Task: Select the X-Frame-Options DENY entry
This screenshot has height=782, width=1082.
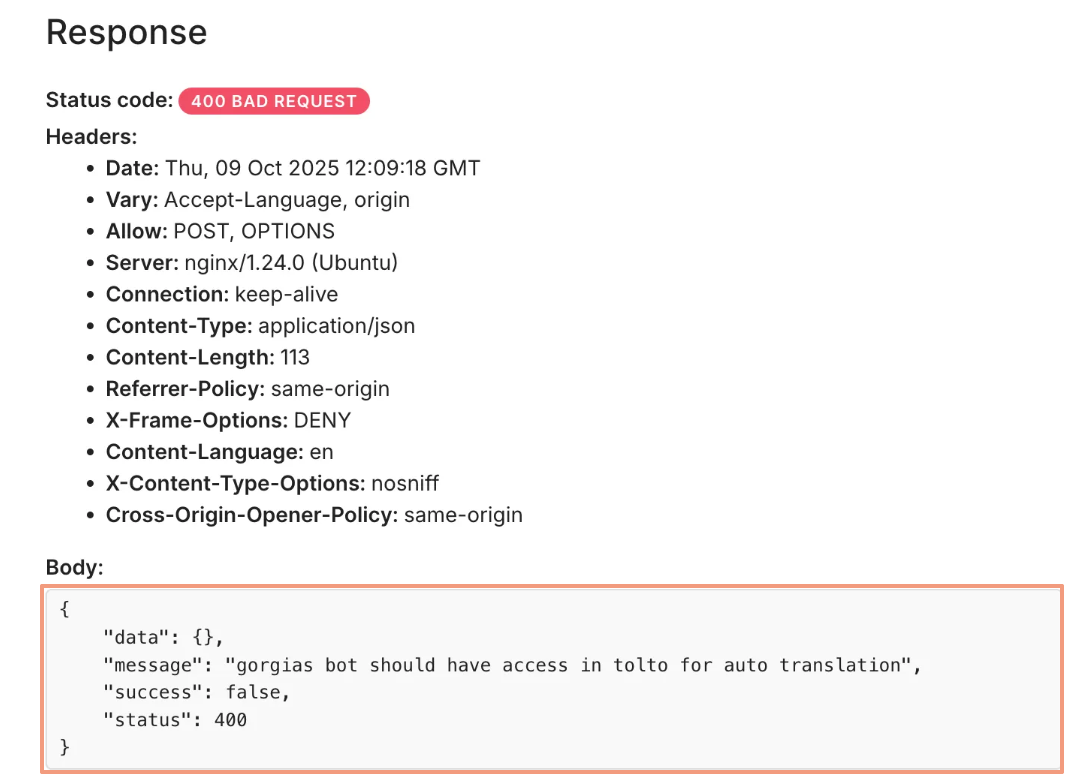Action: (x=229, y=420)
